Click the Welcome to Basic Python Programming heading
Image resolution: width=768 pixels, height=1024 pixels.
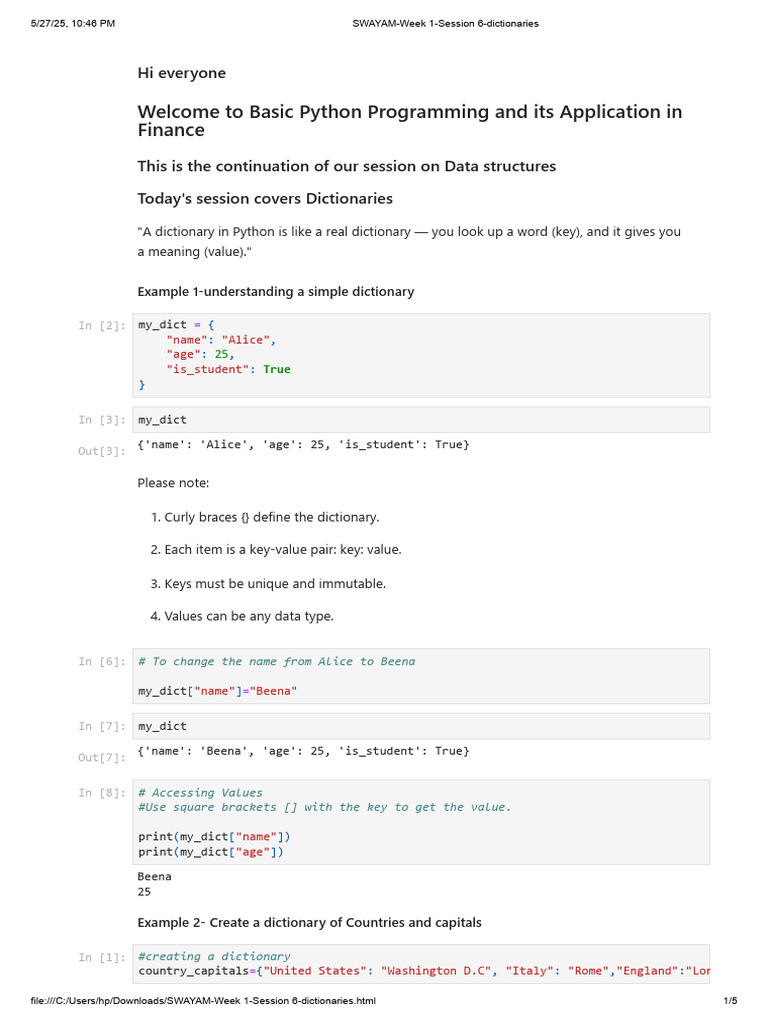point(409,121)
